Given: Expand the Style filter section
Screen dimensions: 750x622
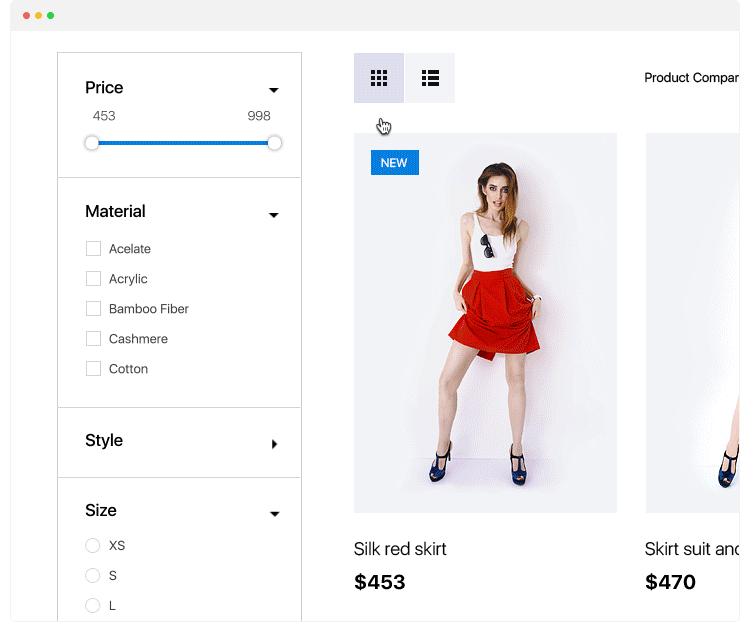Looking at the screenshot, I should click(x=274, y=444).
